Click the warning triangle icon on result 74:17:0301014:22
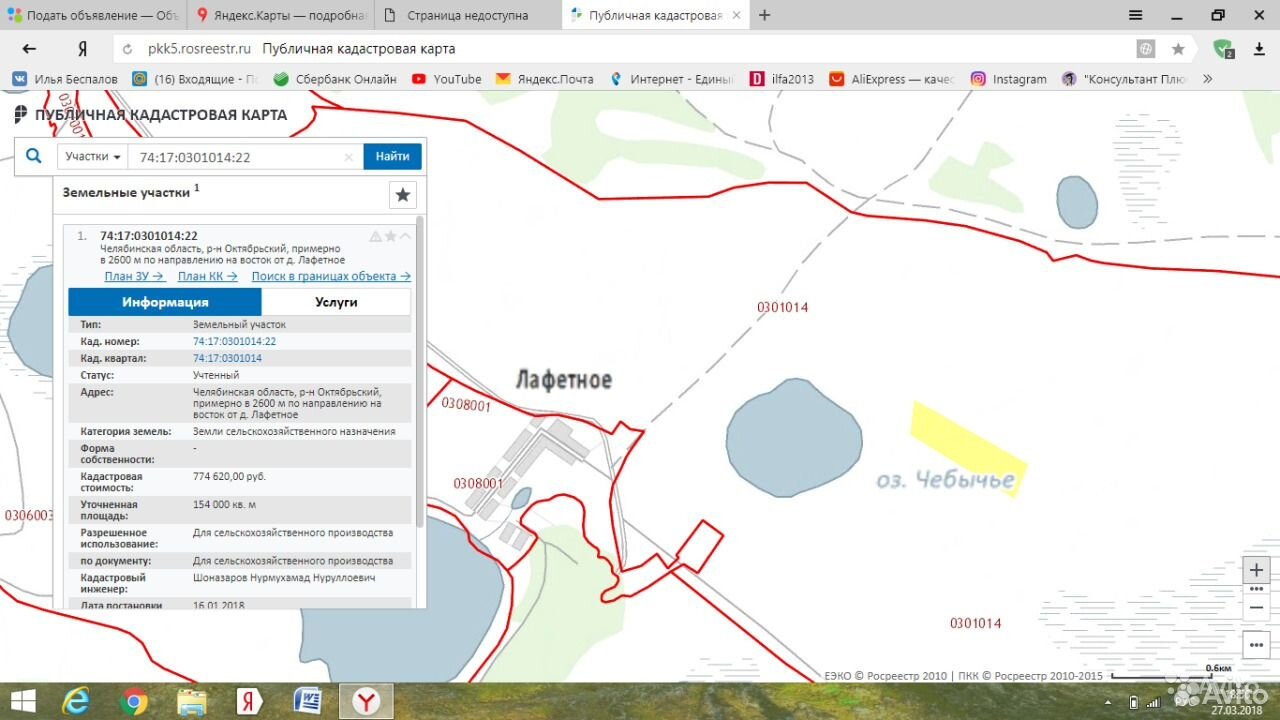This screenshot has height=720, width=1280. point(376,237)
